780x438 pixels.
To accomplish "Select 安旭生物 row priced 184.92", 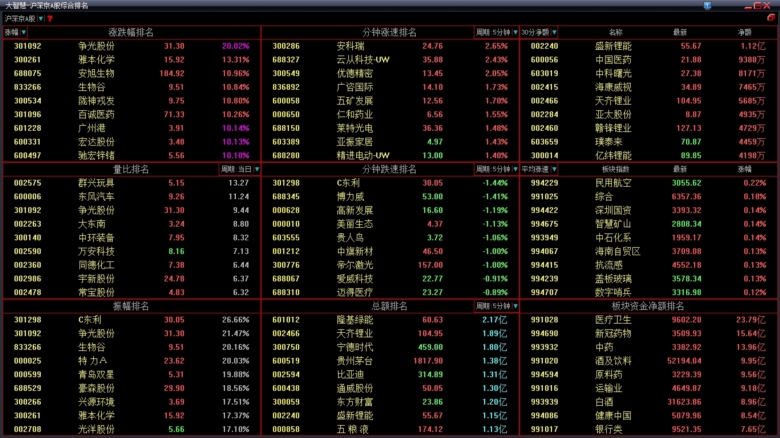I will tap(132, 73).
